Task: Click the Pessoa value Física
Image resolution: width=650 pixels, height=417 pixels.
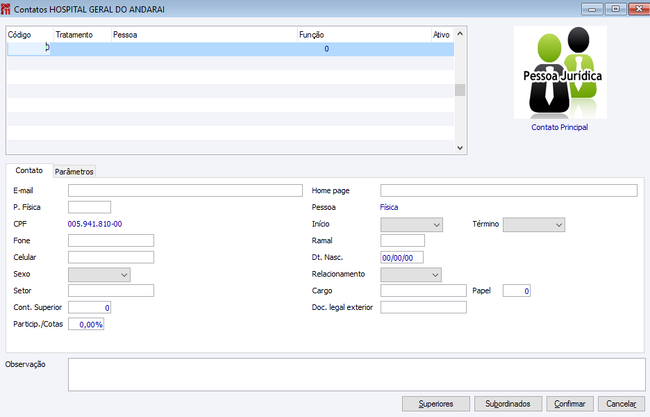Action: pyautogui.click(x=389, y=207)
